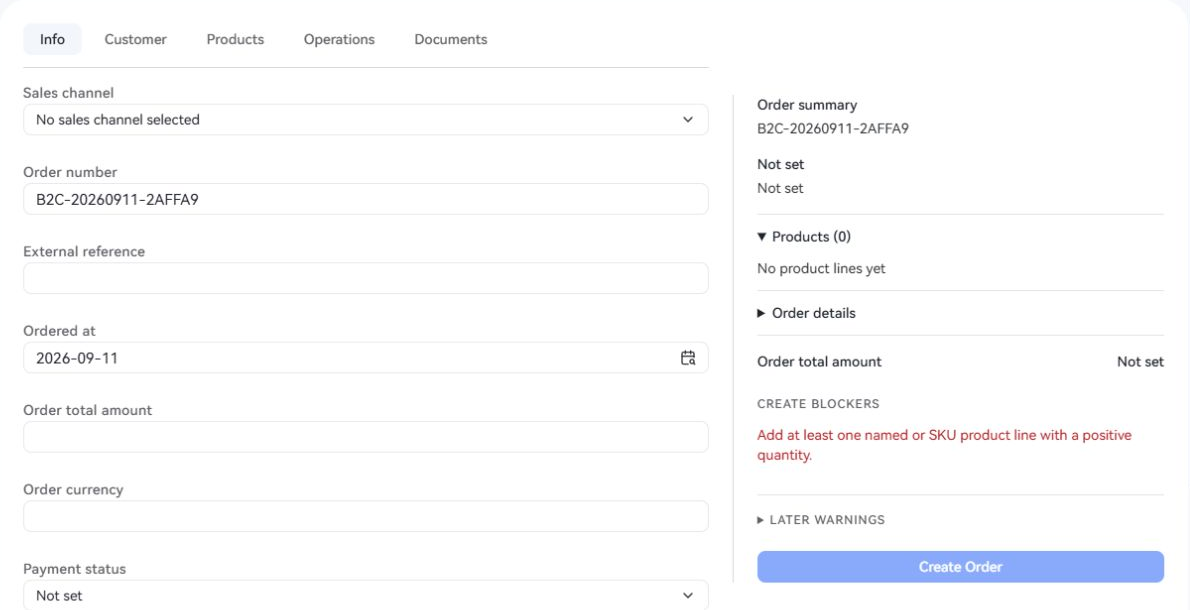
Task: Expand the Order details section
Action: coord(806,313)
